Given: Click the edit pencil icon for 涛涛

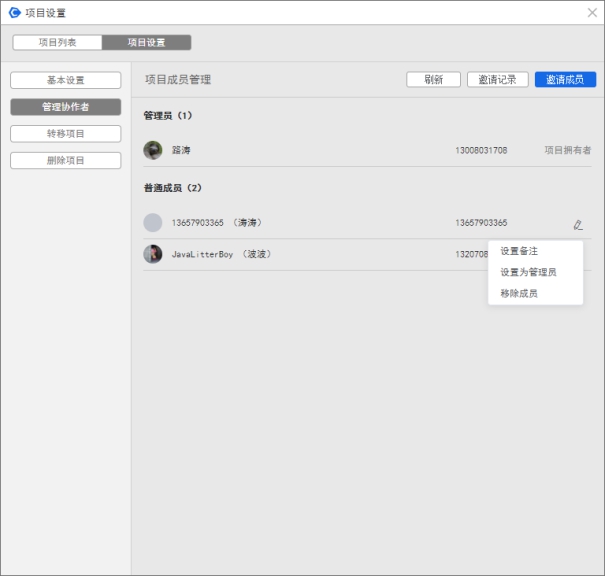Looking at the screenshot, I should tap(578, 224).
